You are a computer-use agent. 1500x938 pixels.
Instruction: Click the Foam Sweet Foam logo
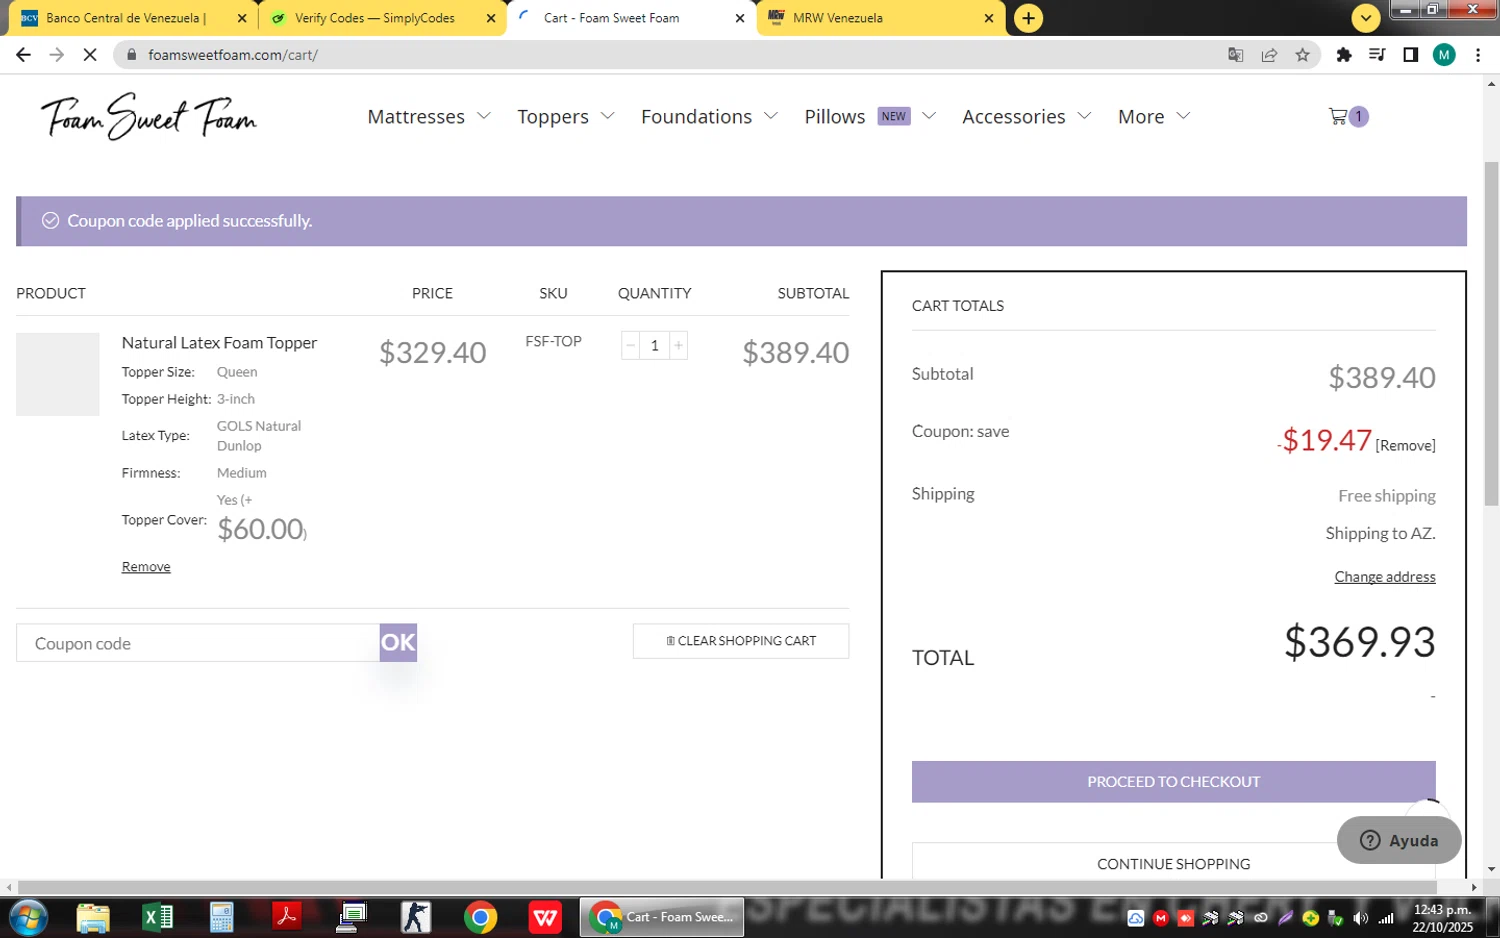[149, 117]
